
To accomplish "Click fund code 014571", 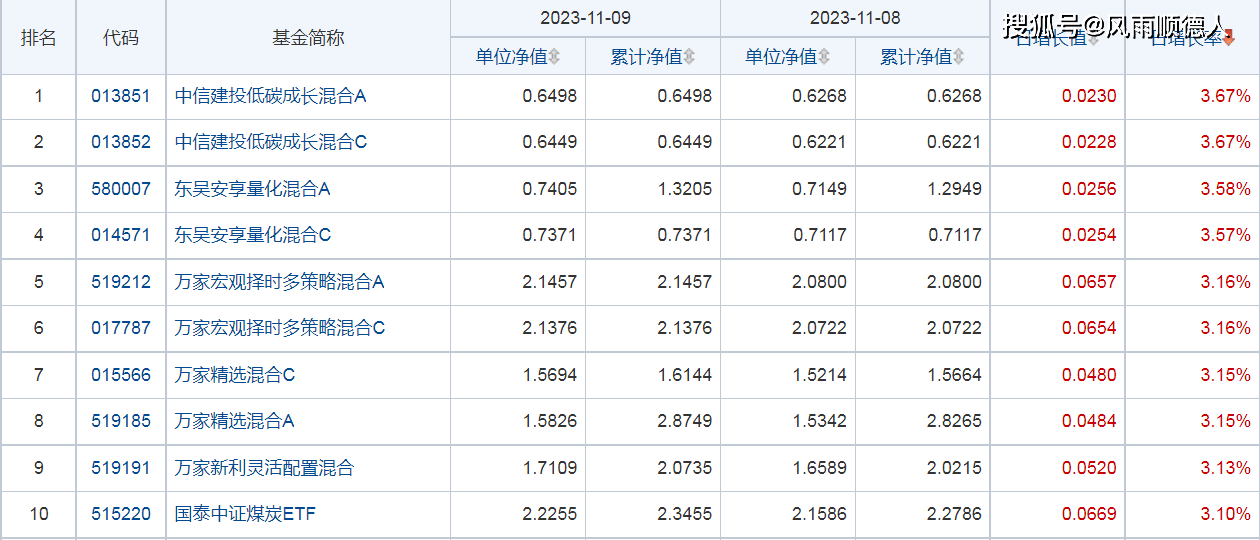I will coord(120,235).
